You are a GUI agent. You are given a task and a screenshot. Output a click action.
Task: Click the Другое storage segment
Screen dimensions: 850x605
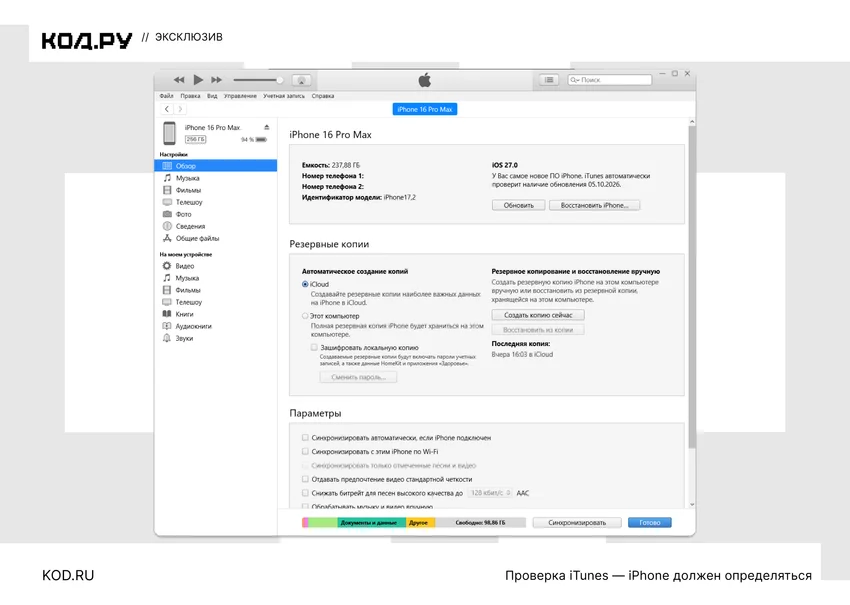(420, 523)
